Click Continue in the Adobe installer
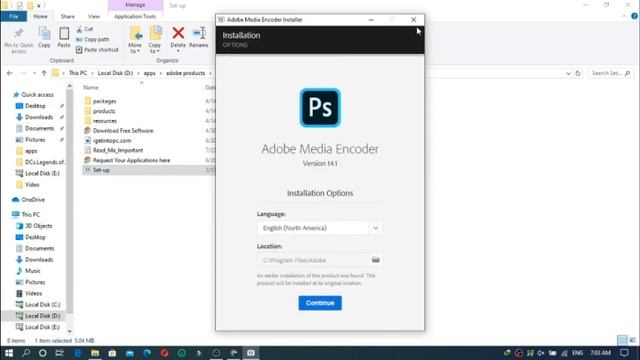The height and width of the screenshot is (360, 640). click(320, 303)
